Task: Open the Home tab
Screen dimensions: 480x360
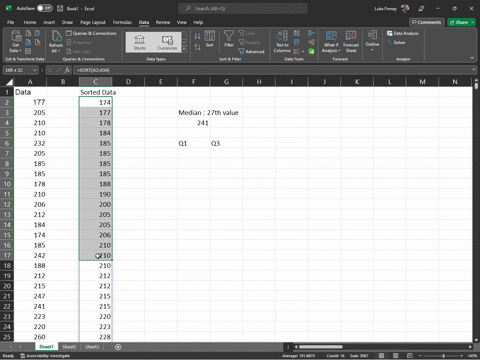Action: (30, 22)
